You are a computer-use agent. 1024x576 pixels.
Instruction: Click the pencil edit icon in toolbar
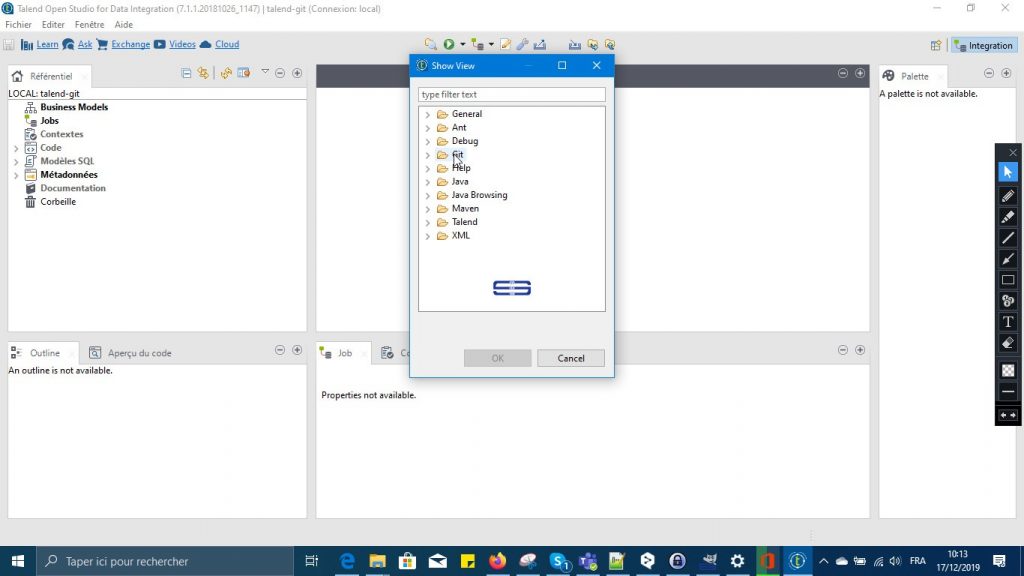click(505, 44)
